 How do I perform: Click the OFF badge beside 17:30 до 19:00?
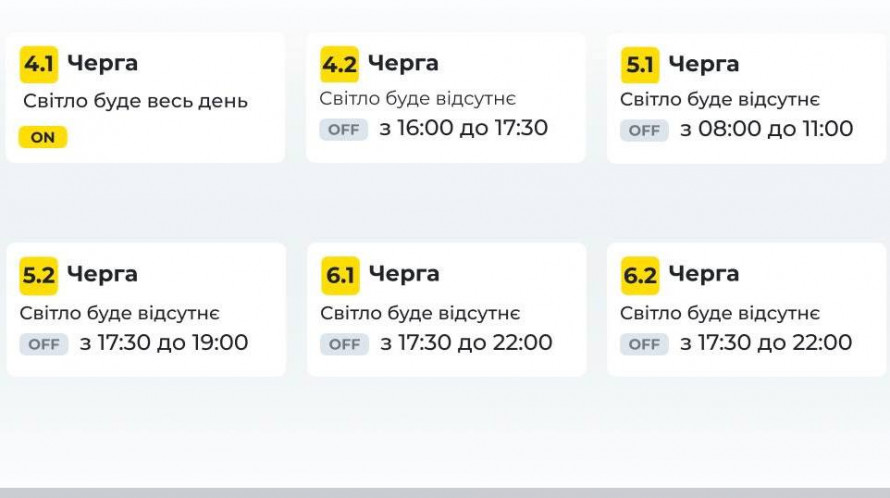(44, 344)
